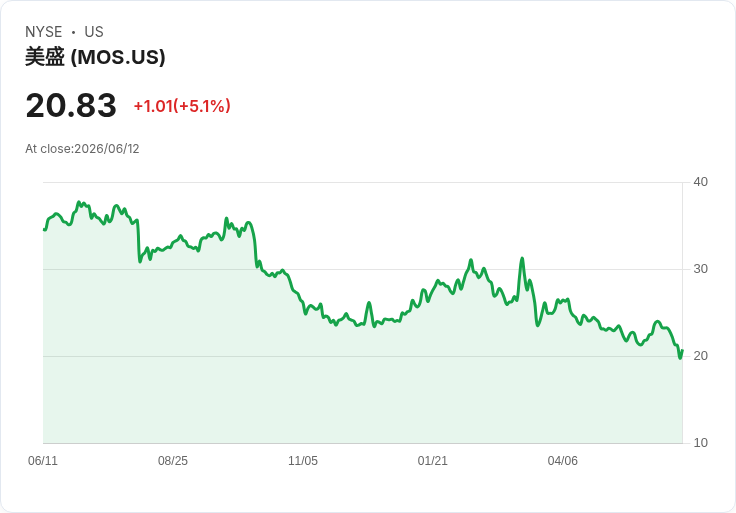Click the 30 price axis label
Viewport: 736px width, 513px height.
click(x=700, y=269)
